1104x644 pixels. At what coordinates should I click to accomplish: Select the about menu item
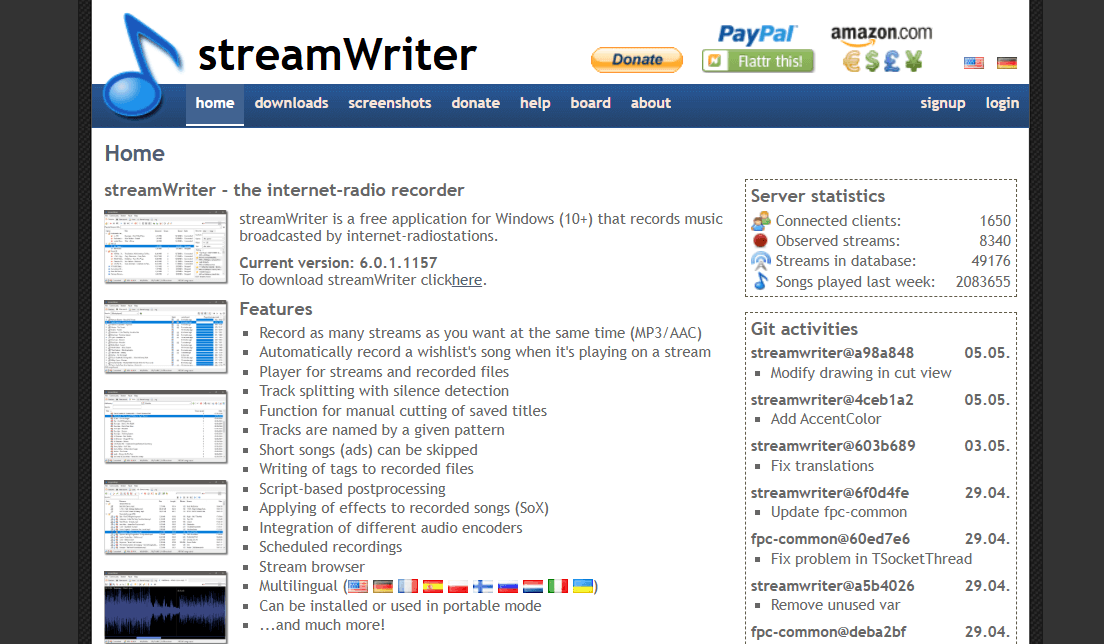pos(650,103)
